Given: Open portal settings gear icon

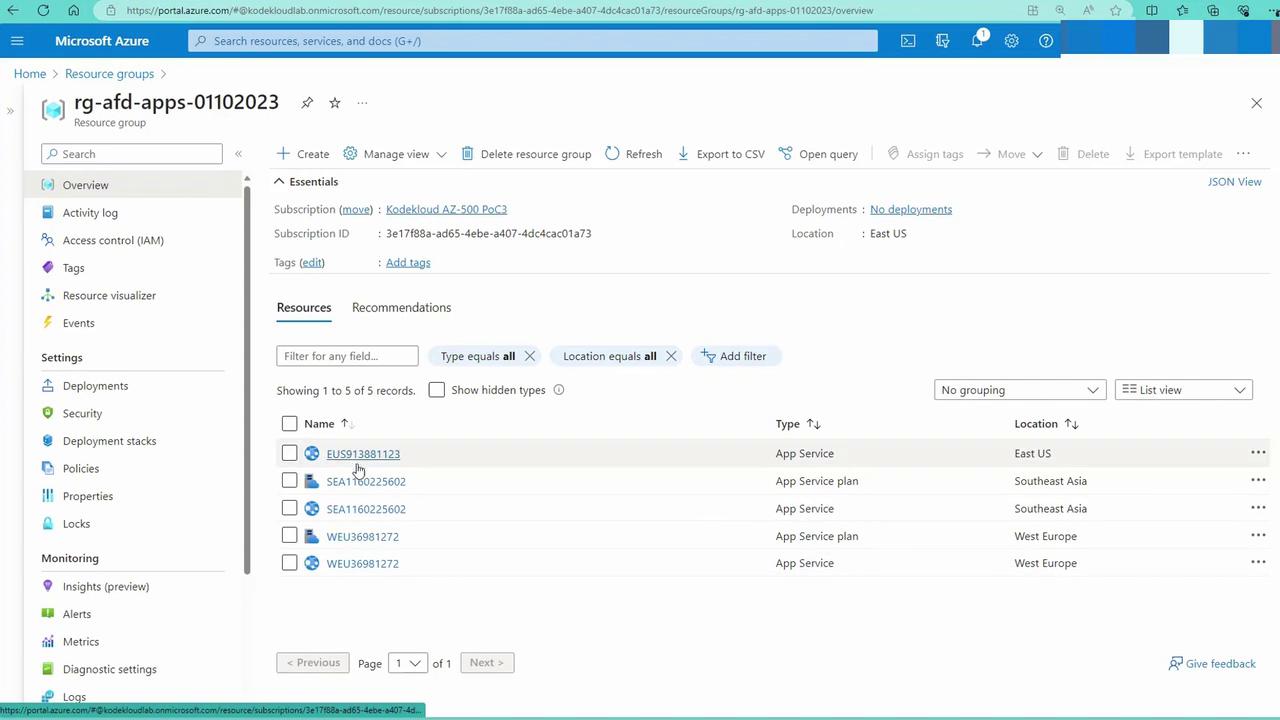Looking at the screenshot, I should coord(1011,41).
